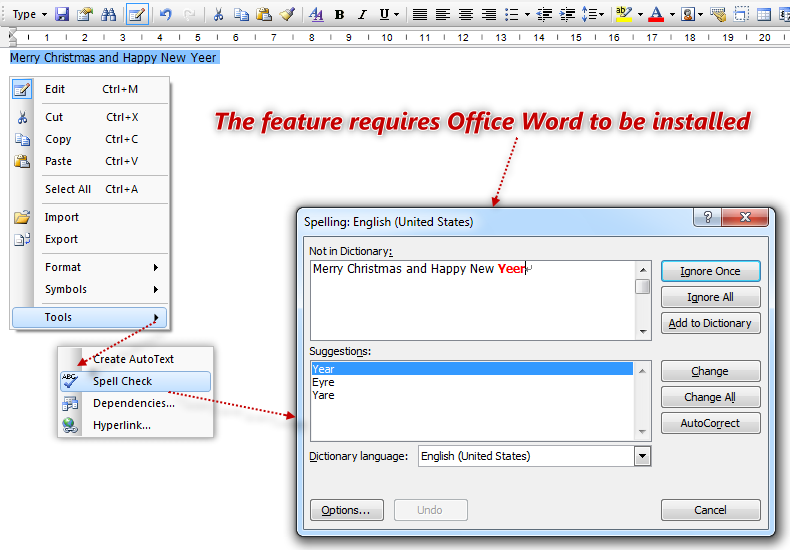790x550 pixels.
Task: Select Dependencies in Tools submenu
Action: pos(135,403)
